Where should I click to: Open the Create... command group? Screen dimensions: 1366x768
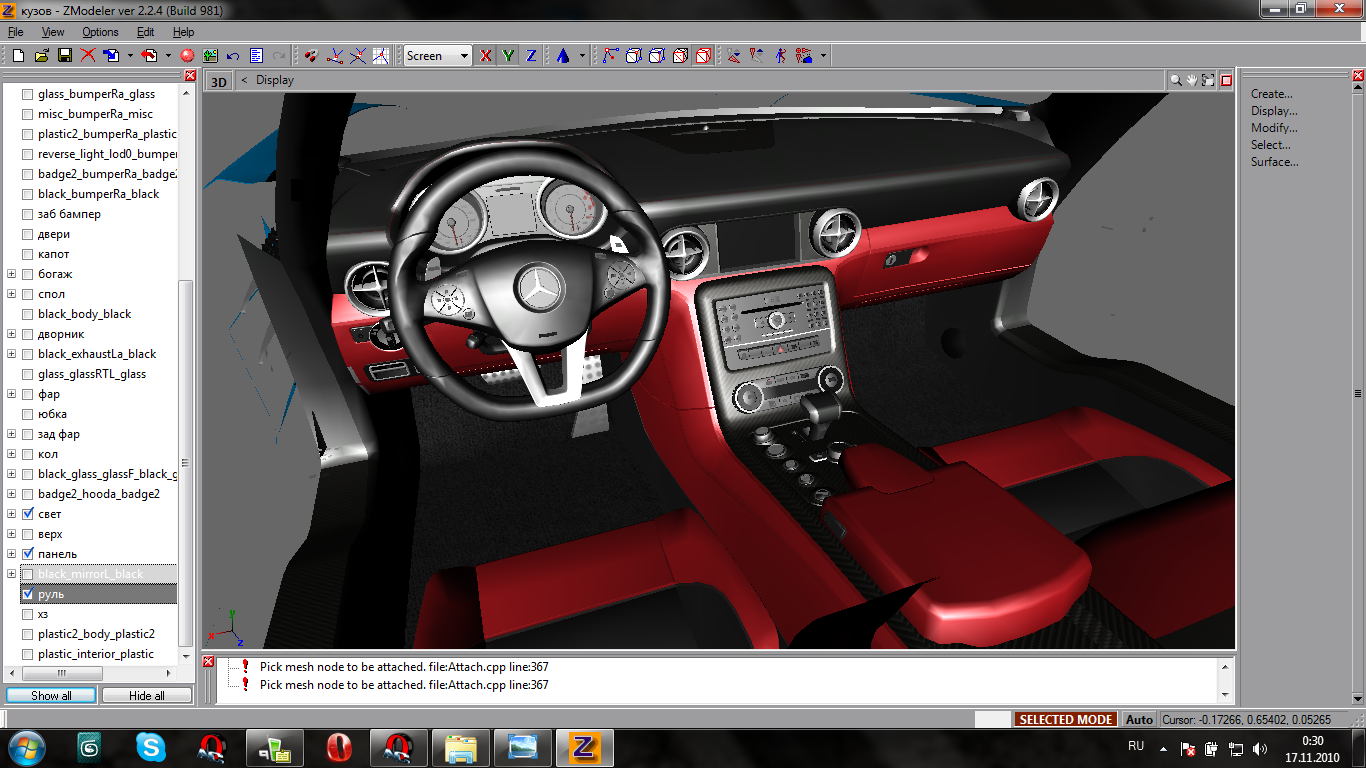1272,94
